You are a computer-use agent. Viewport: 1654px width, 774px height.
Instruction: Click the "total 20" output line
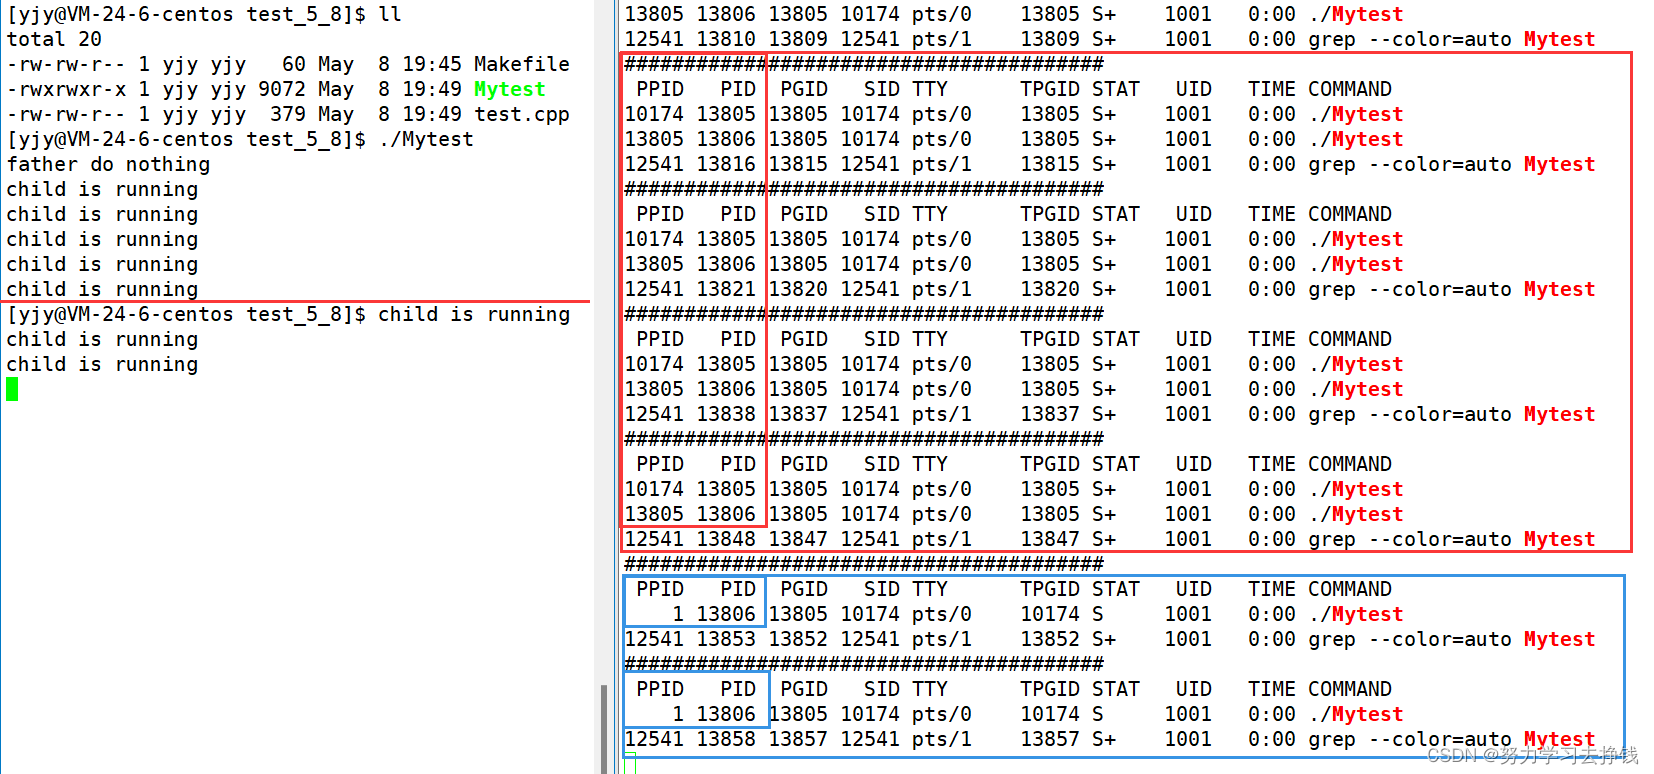coord(54,39)
